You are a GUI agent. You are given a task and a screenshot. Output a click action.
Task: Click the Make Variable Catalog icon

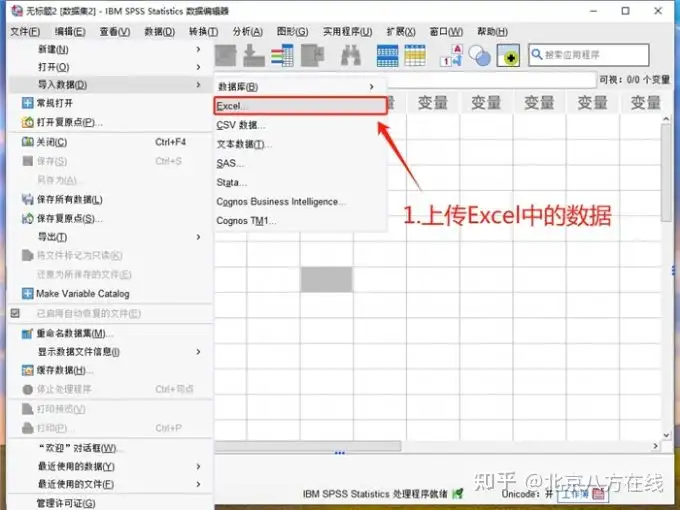point(27,294)
